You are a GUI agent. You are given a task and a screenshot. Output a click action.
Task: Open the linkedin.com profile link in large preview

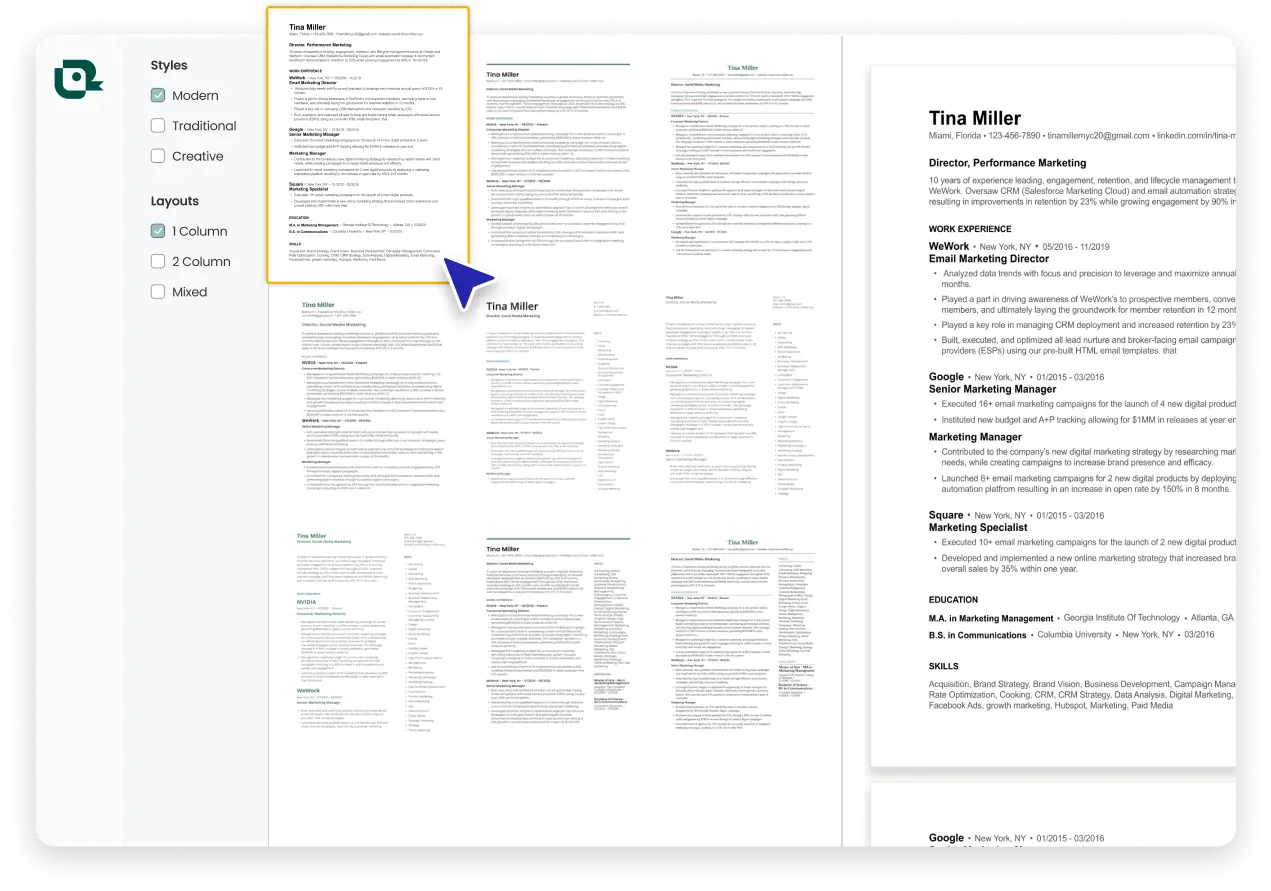click(x=1198, y=135)
